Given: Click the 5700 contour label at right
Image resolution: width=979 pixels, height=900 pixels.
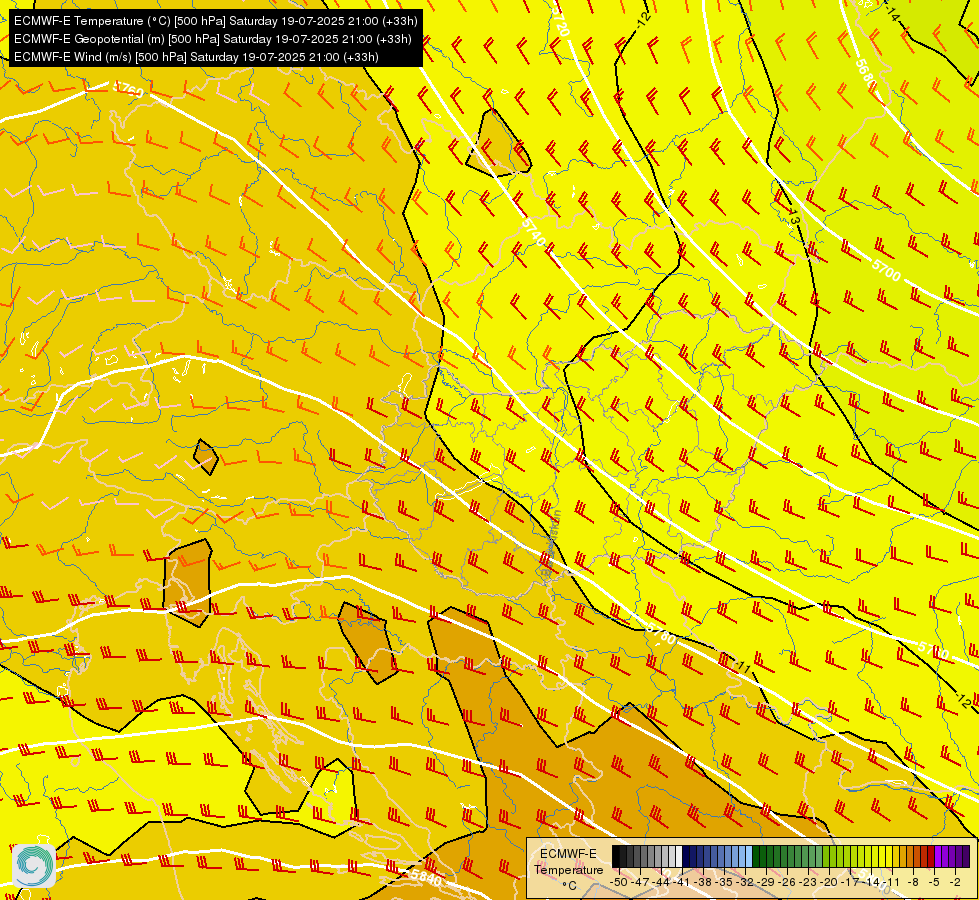Looking at the screenshot, I should [887, 270].
